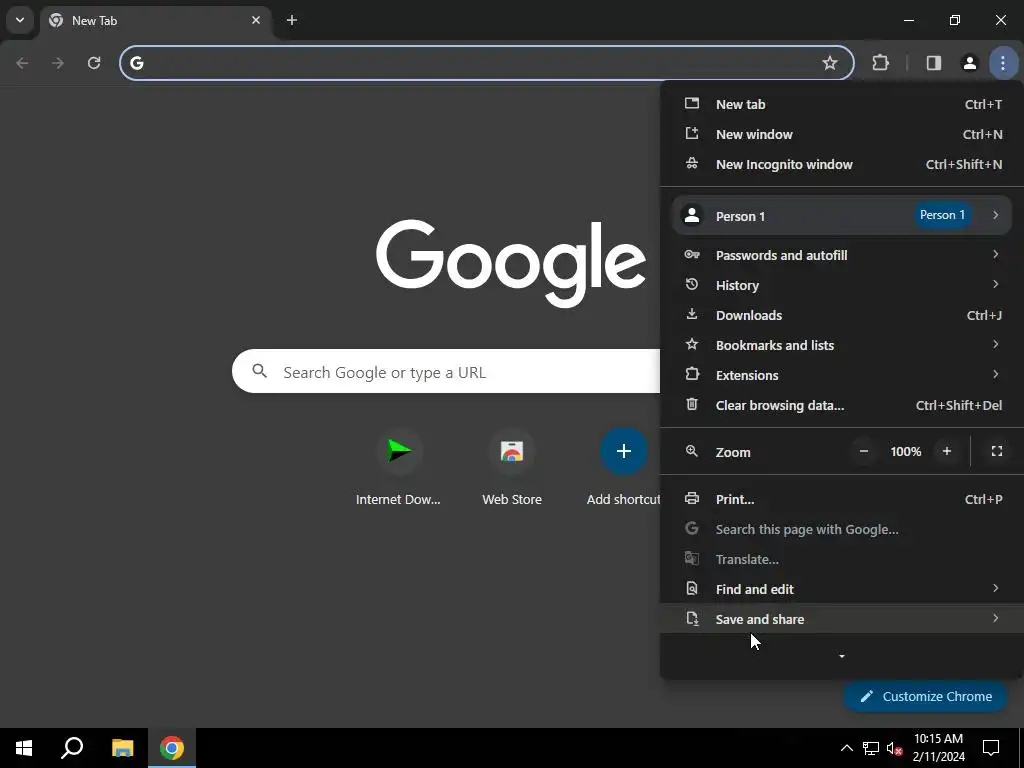Open File Explorer from taskbar
Viewport: 1024px width, 768px height.
[122, 748]
